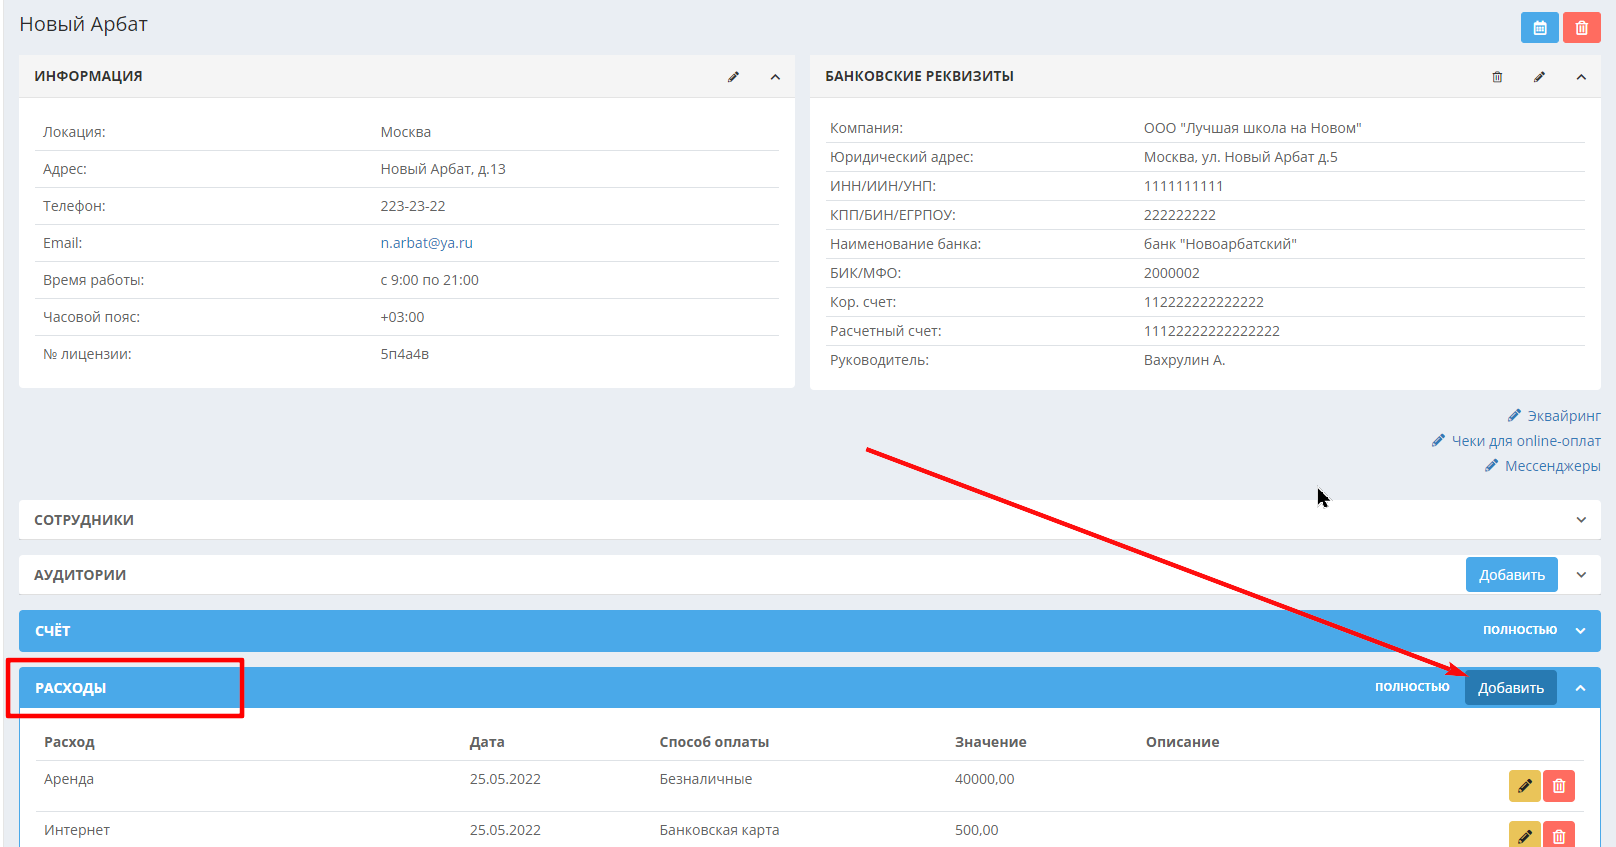1616x847 pixels.
Task: Delete the Интернет expense row
Action: pos(1559,835)
